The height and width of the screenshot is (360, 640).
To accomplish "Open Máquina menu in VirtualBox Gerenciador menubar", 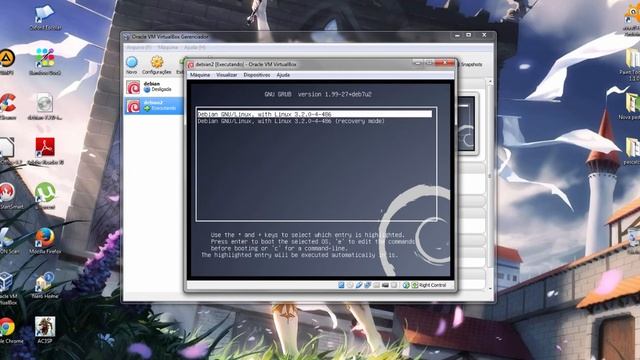I will click(x=168, y=47).
